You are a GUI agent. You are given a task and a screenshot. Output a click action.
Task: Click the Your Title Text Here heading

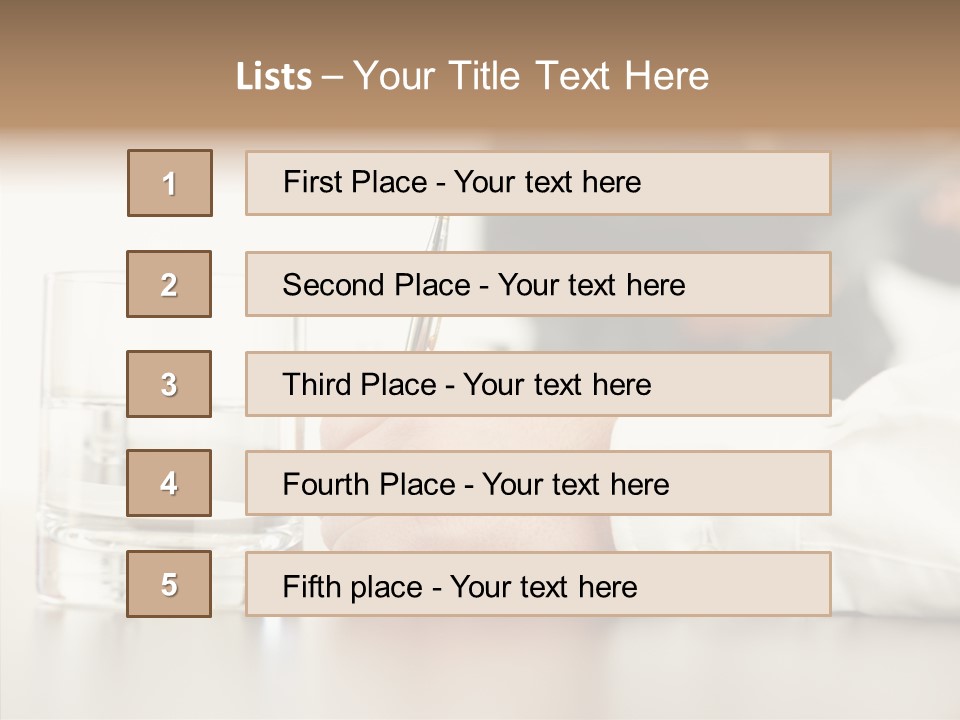[530, 76]
